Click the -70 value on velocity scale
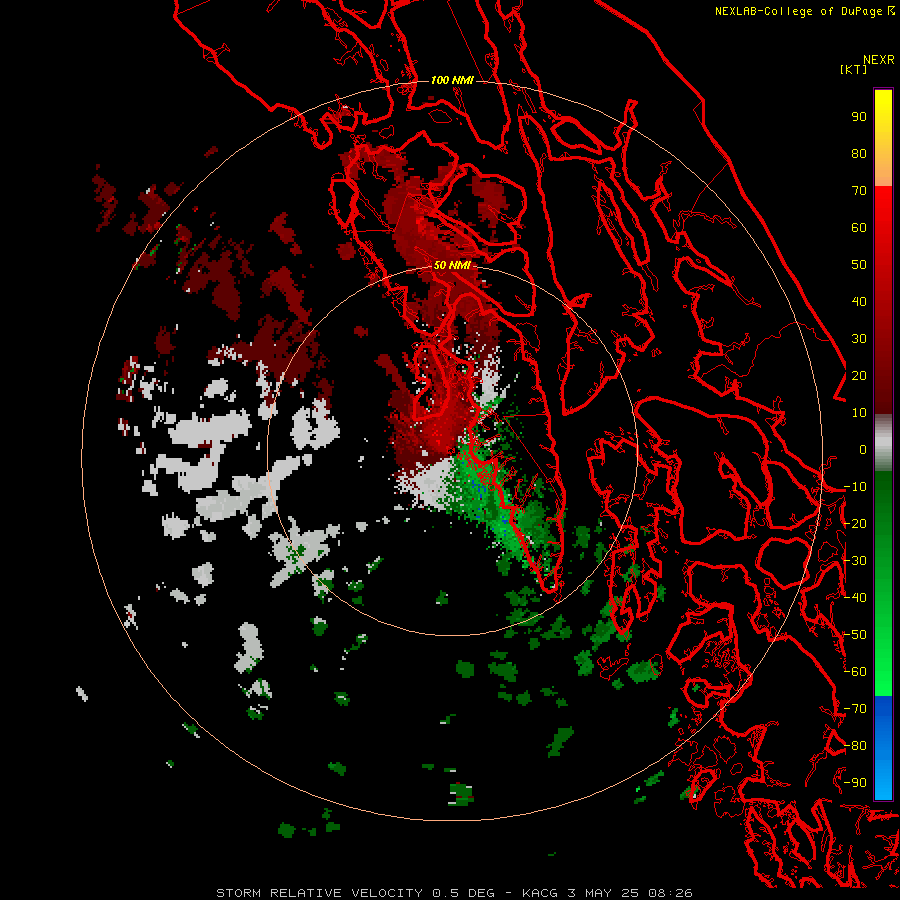 (x=855, y=709)
